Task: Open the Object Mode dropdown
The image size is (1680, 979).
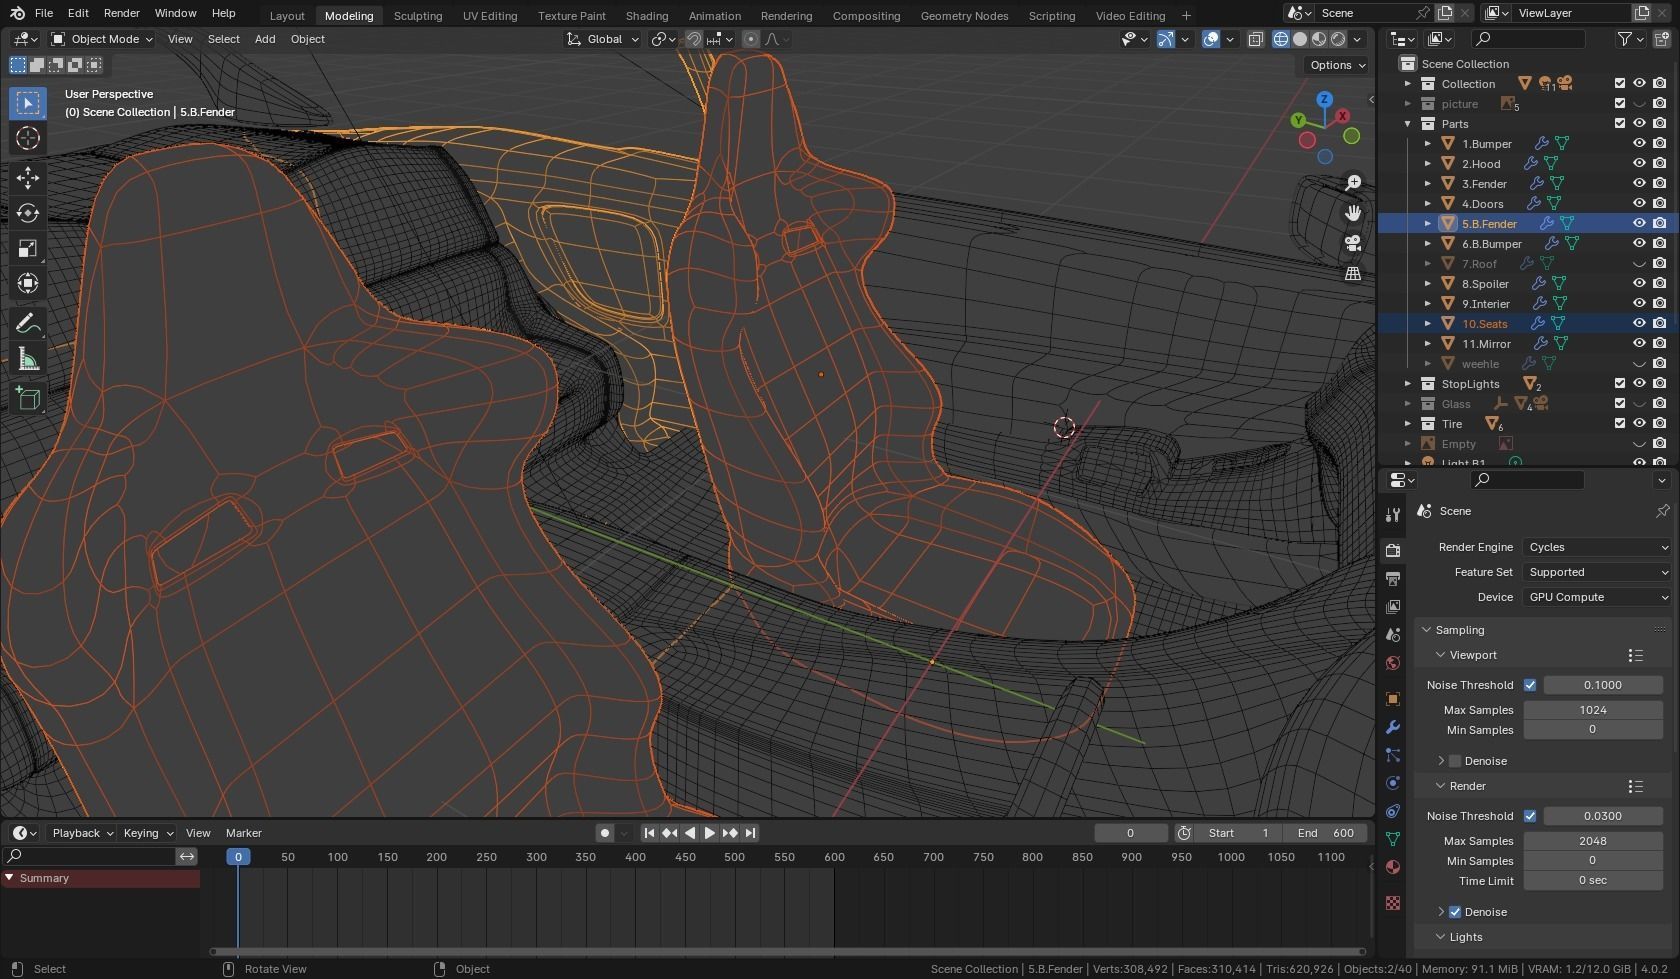Action: pyautogui.click(x=102, y=39)
